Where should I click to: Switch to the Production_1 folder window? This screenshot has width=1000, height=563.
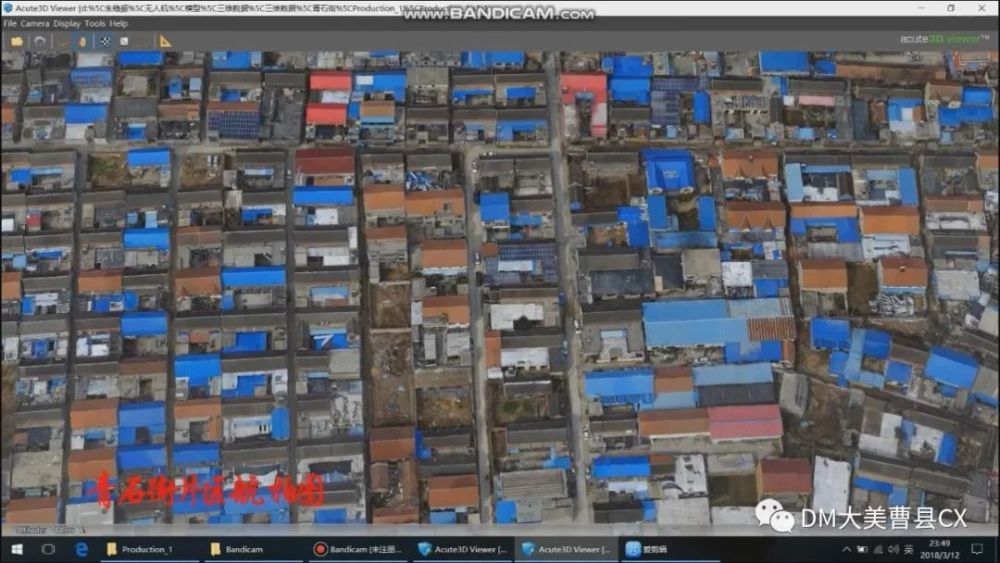click(151, 549)
